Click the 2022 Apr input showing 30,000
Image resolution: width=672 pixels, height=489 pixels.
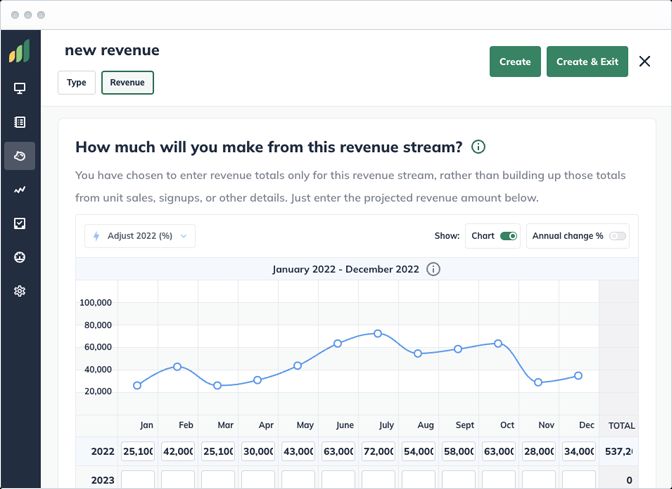[x=258, y=451]
